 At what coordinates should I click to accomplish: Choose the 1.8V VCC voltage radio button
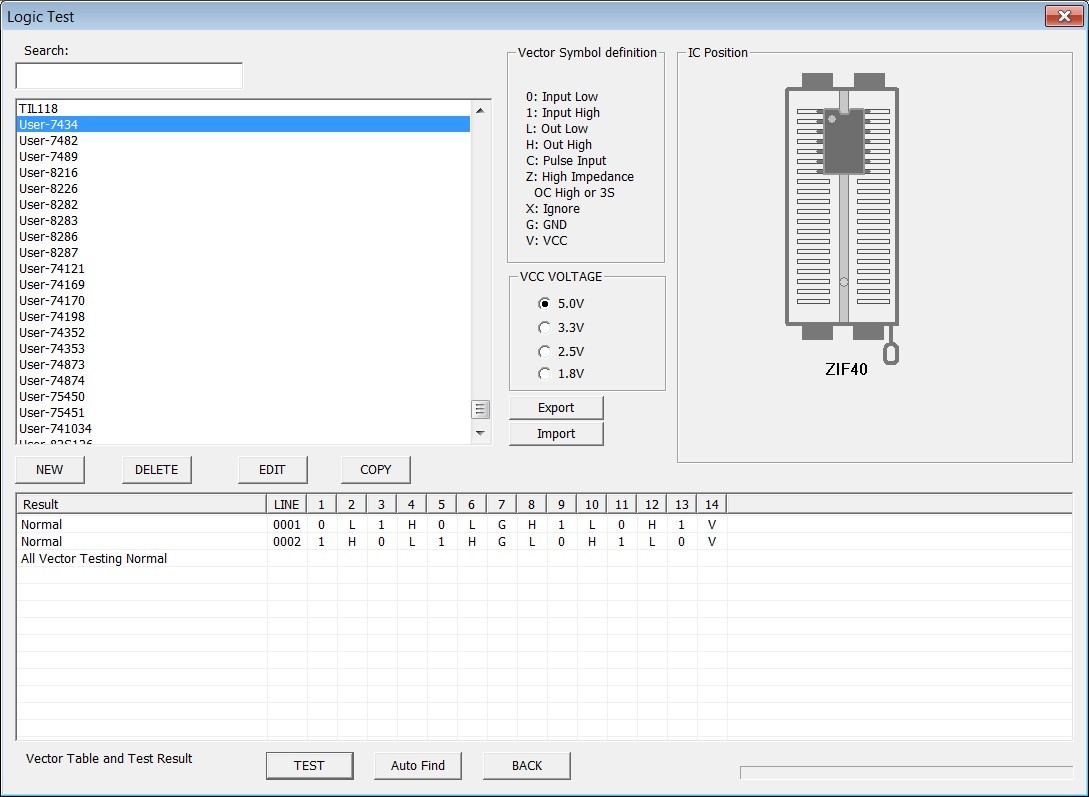point(561,374)
